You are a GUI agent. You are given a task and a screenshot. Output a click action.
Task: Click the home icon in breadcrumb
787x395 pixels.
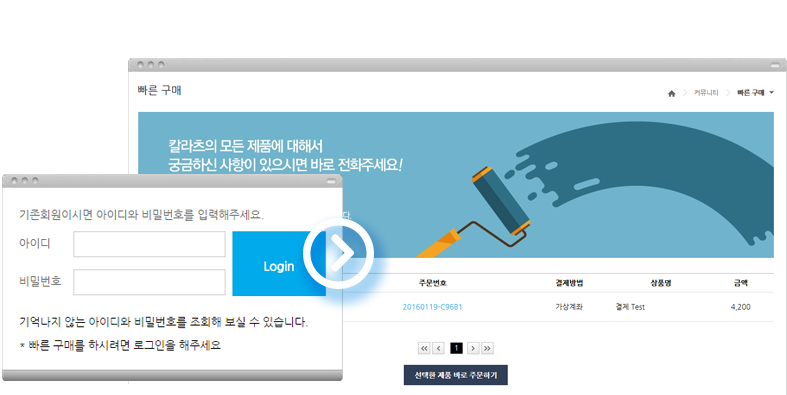click(x=672, y=93)
